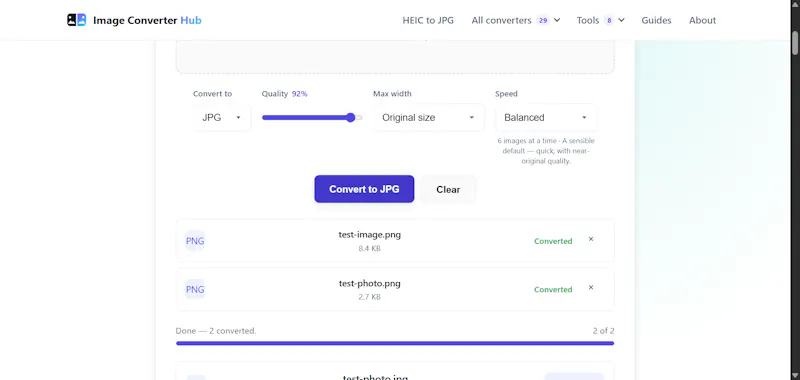Go to the Guides page
The width and height of the screenshot is (800, 380).
656,20
